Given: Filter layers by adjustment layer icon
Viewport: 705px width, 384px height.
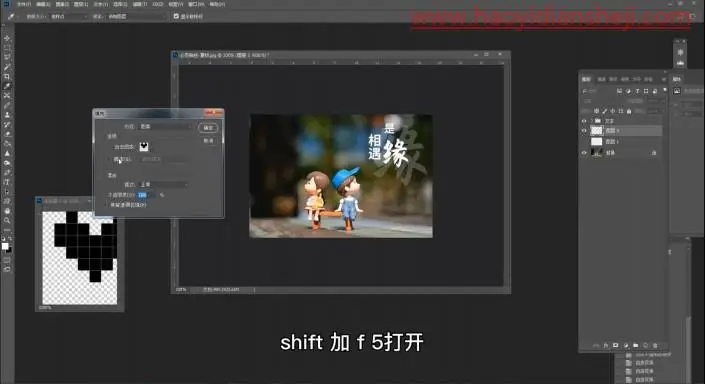Looking at the screenshot, I should 628,91.
